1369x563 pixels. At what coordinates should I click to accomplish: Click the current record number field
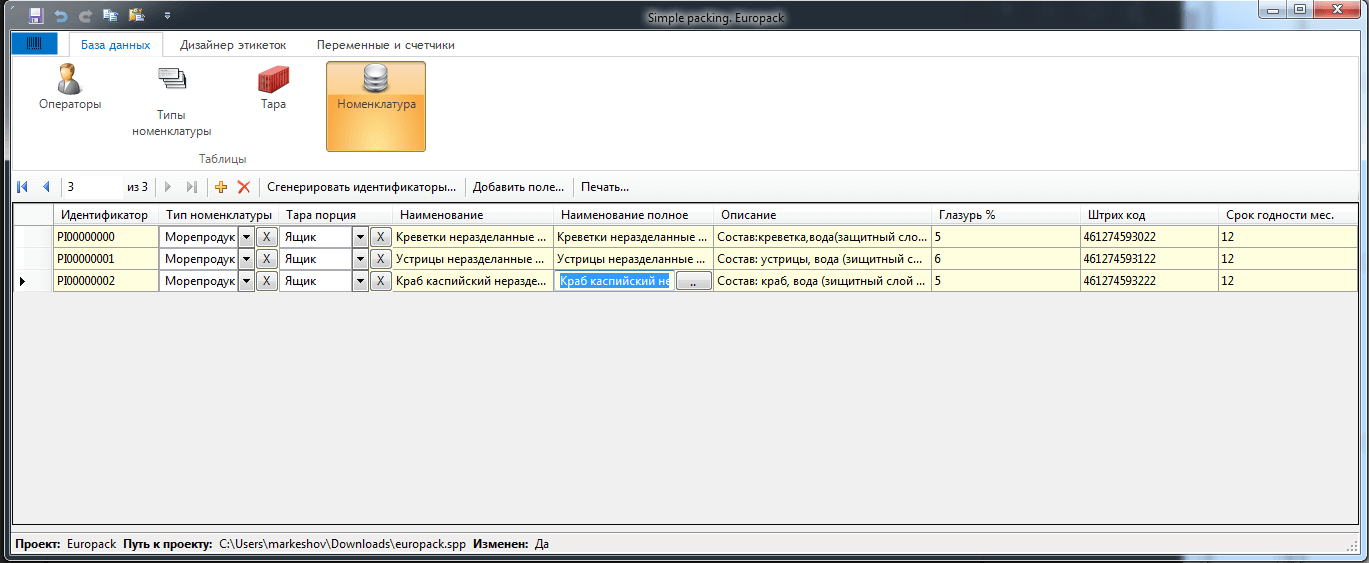(x=92, y=187)
